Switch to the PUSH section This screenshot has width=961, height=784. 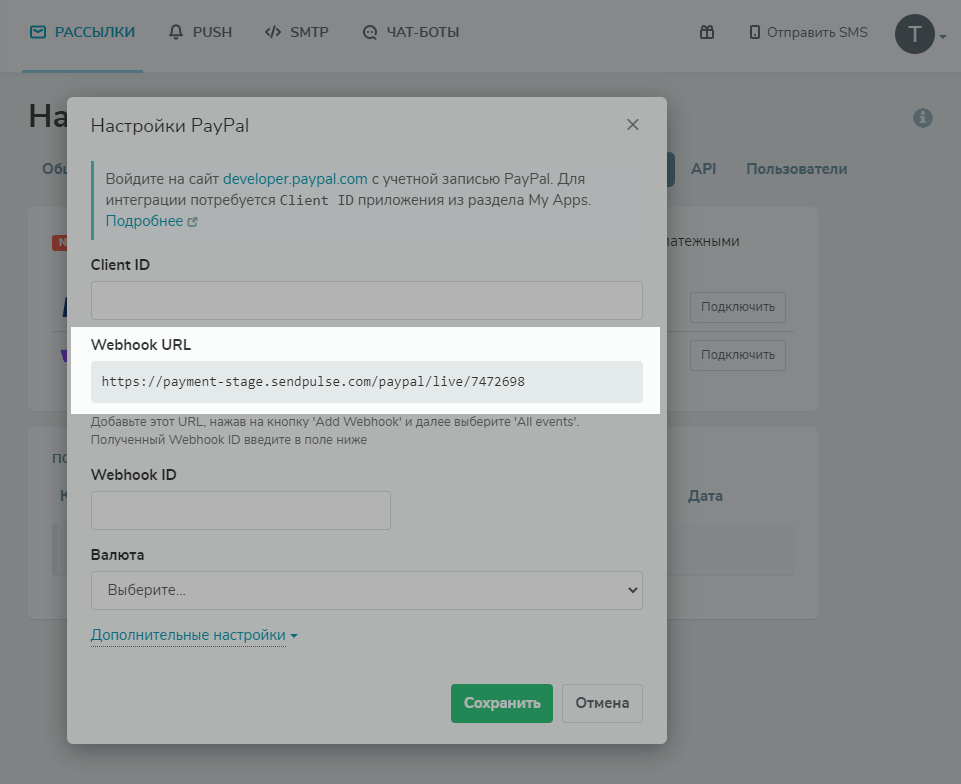200,32
